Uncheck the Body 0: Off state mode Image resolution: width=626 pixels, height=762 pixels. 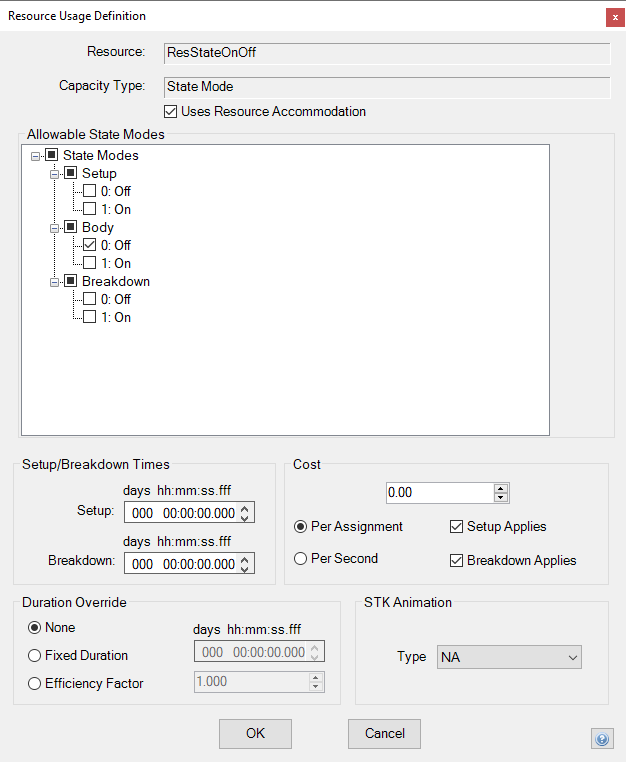(x=90, y=246)
